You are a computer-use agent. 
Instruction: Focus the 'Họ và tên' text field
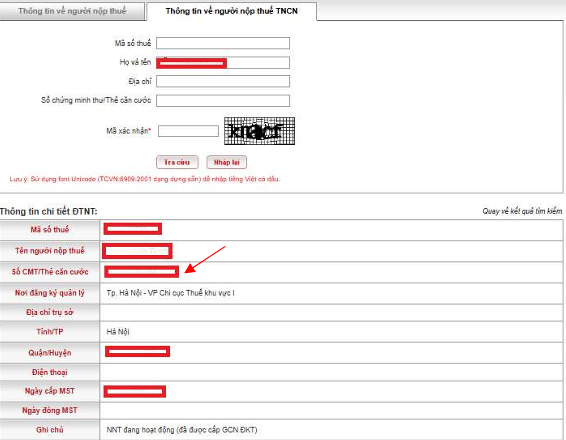click(x=223, y=62)
